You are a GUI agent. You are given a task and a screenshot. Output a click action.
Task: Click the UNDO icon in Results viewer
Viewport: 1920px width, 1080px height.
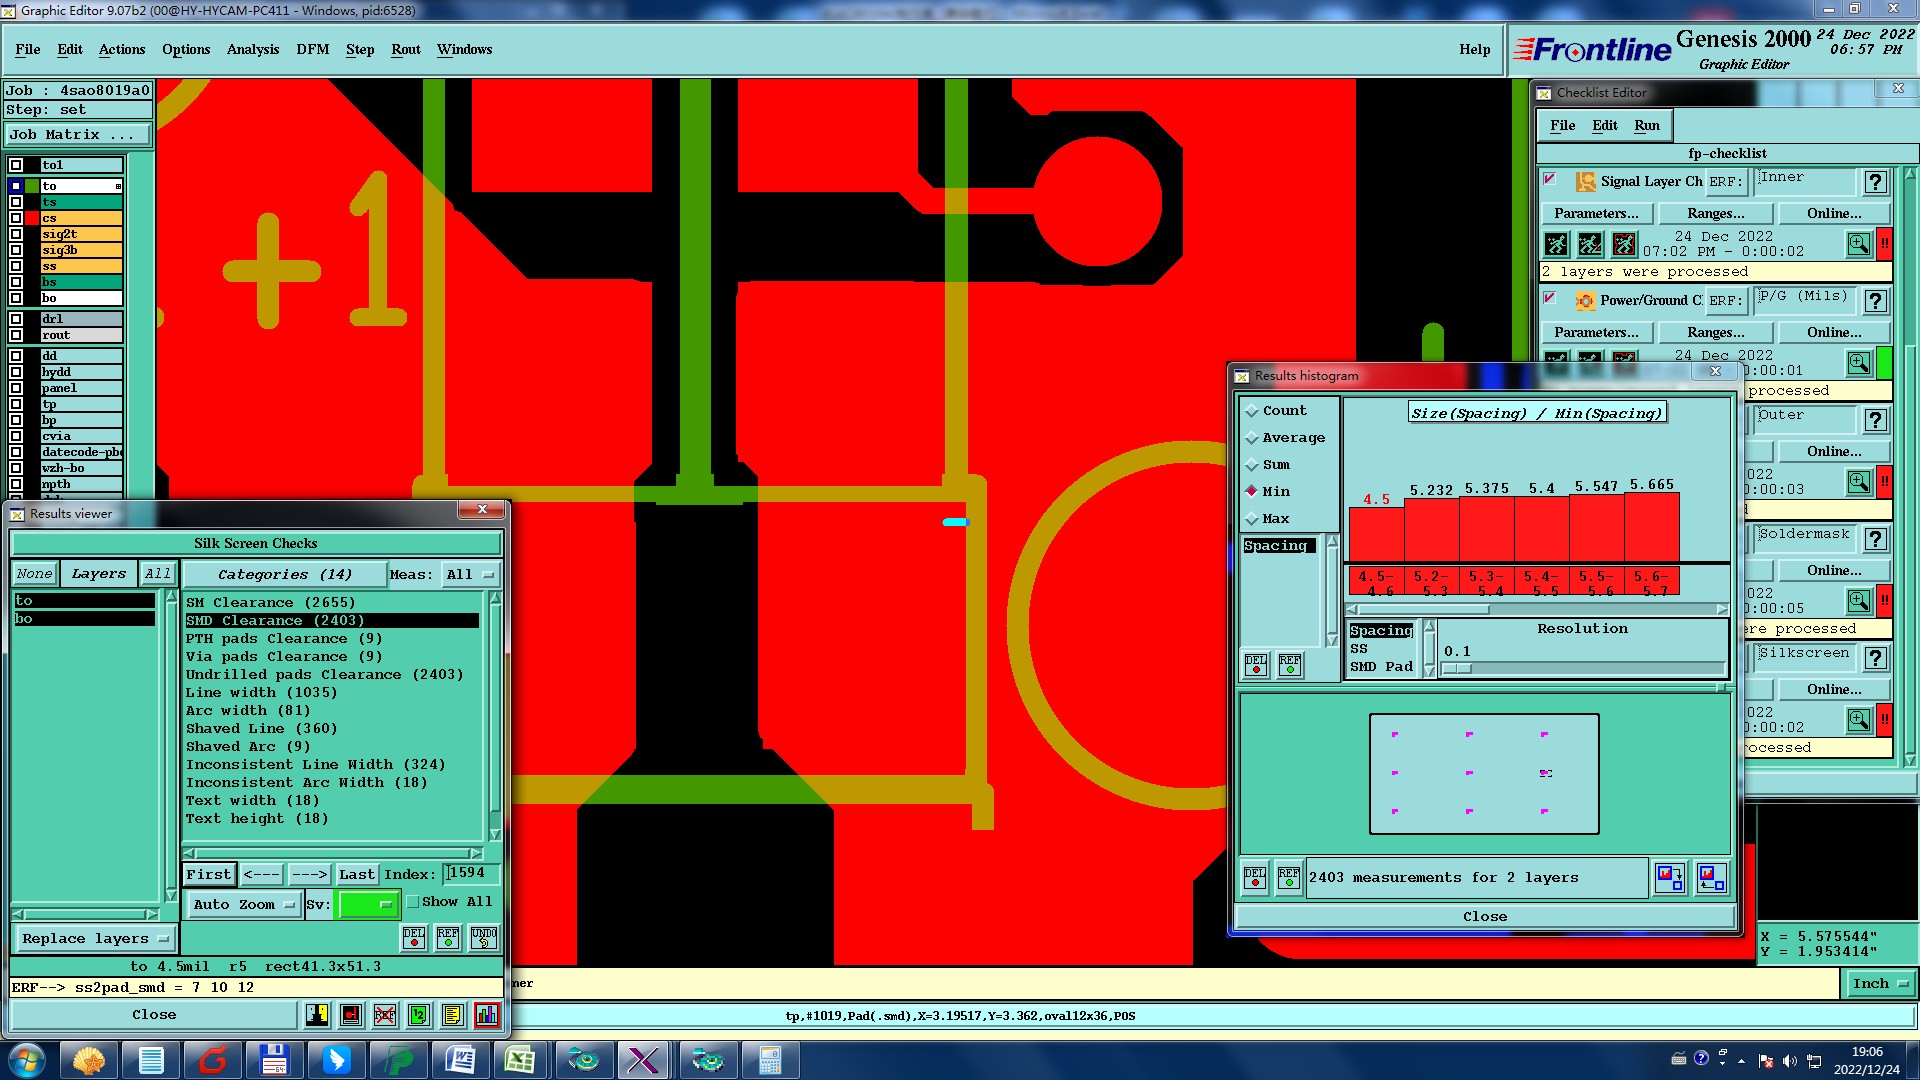(484, 938)
